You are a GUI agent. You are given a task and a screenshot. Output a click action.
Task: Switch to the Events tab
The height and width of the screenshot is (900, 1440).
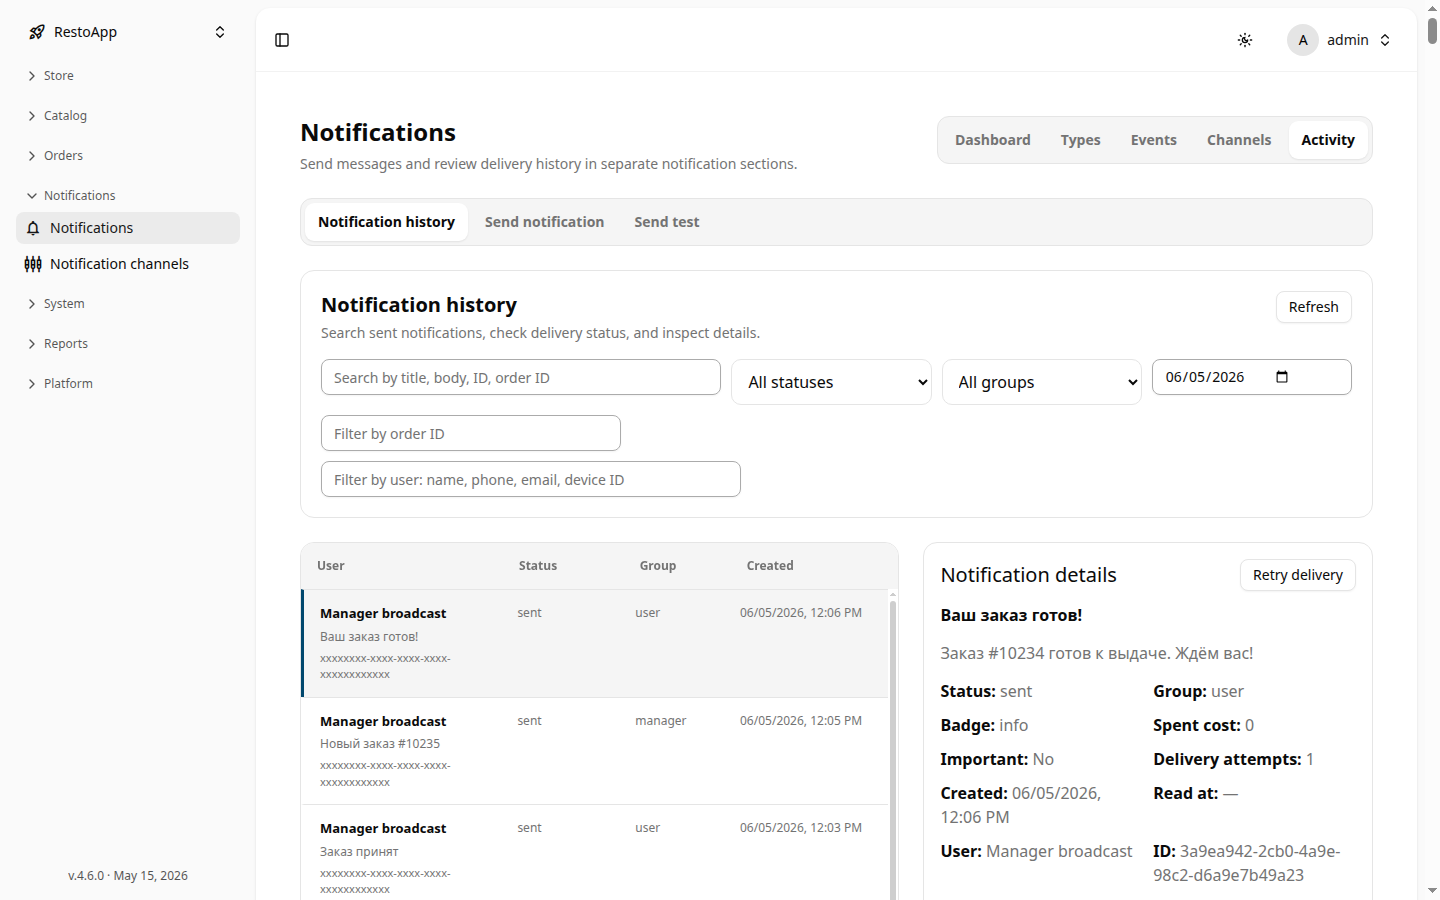tap(1153, 140)
